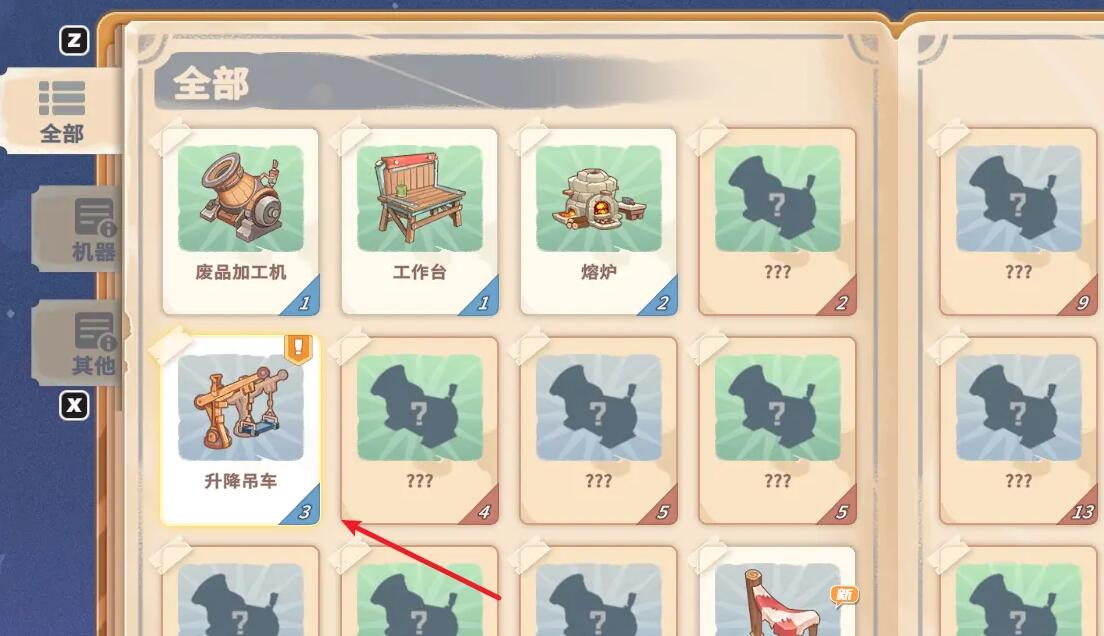This screenshot has height=636, width=1104.
Task: Switch to the 全部 sidebar tab
Action: click(62, 111)
